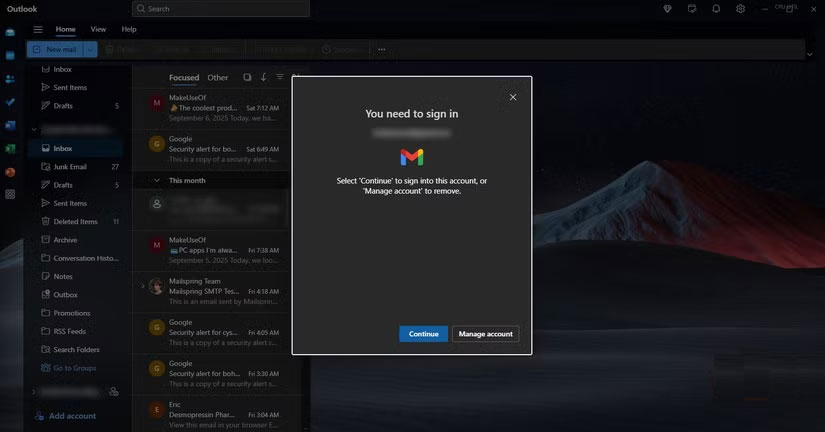Open the View menu tab
825x432 pixels.
pyautogui.click(x=98, y=29)
